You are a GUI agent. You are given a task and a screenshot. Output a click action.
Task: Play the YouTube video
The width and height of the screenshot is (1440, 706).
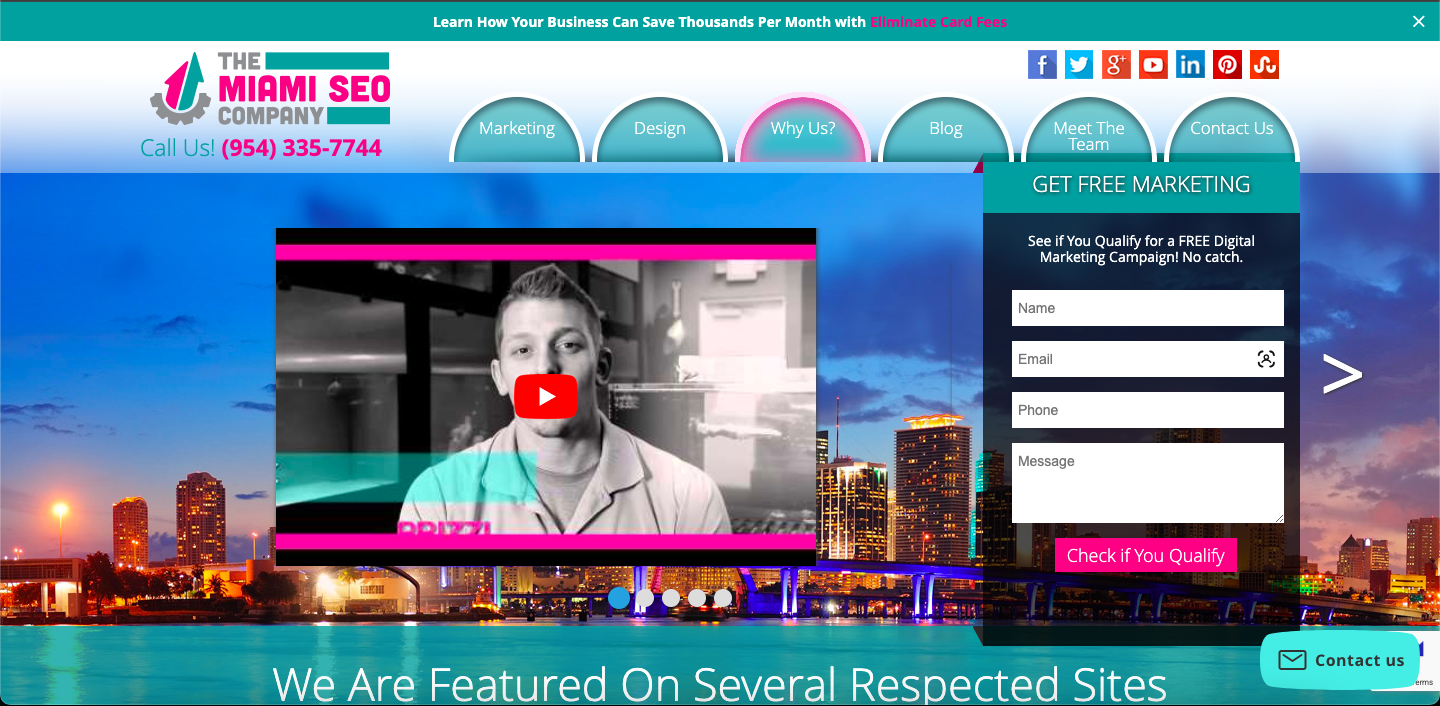[x=546, y=397]
